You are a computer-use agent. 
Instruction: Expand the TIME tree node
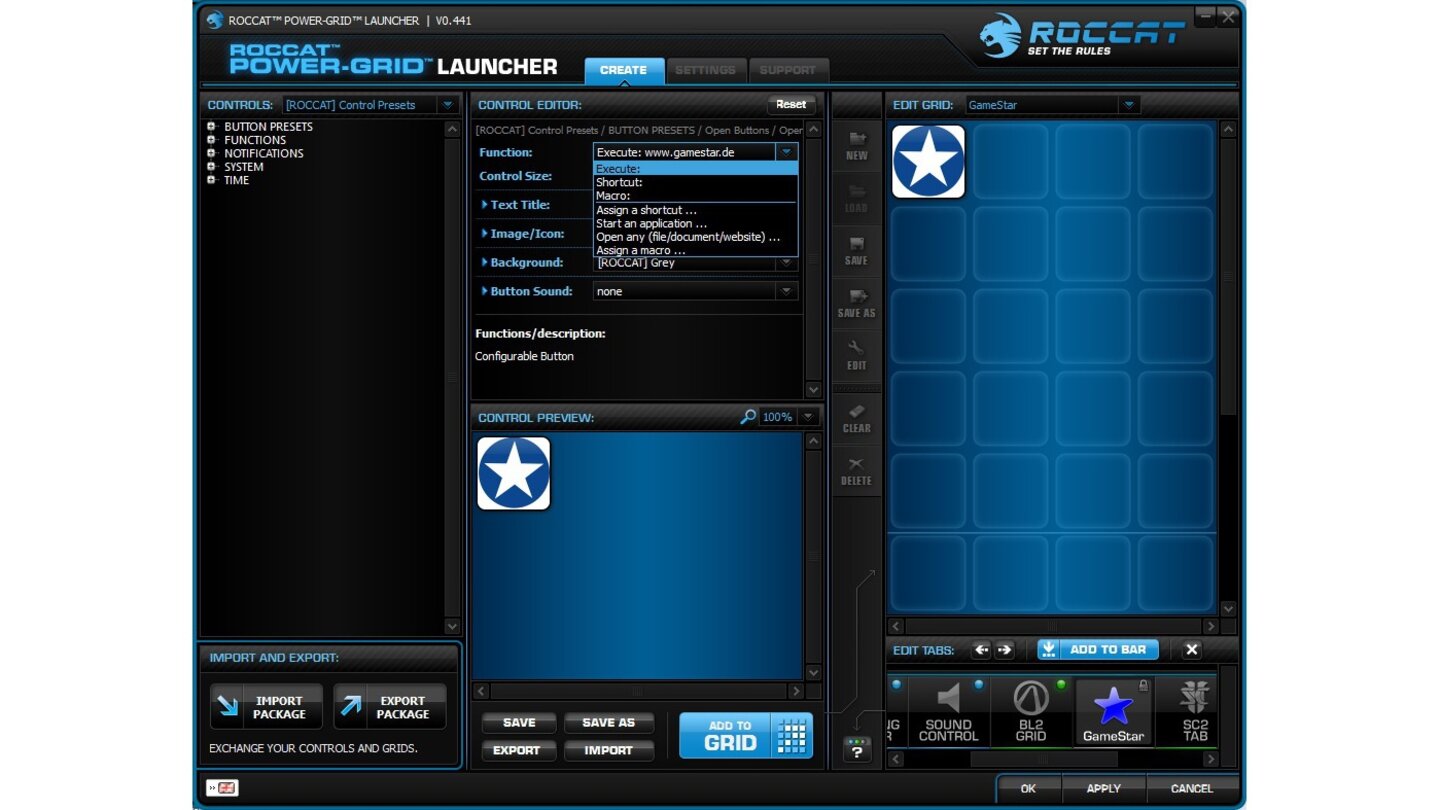click(211, 180)
